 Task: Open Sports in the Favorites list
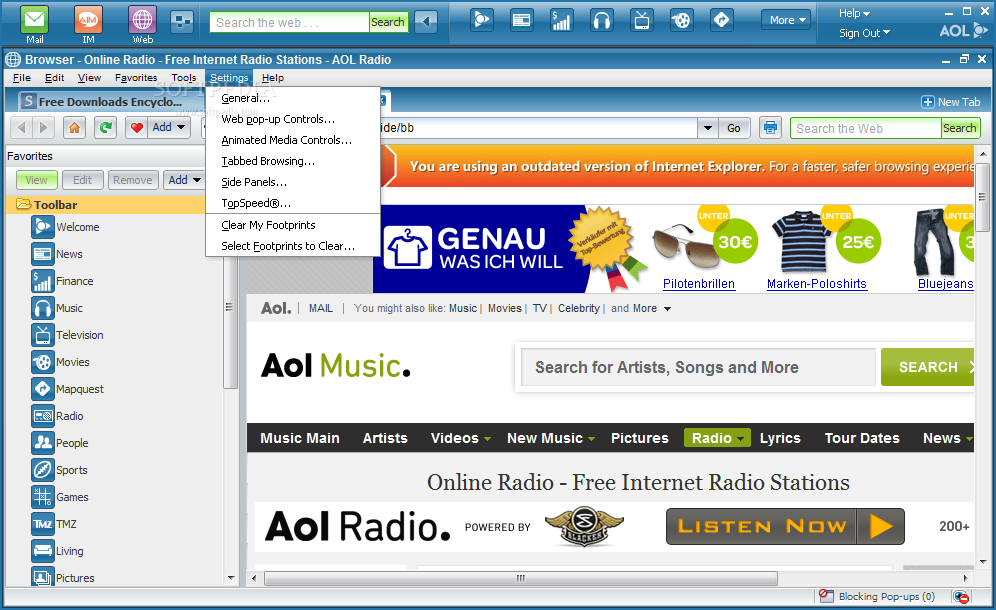click(x=60, y=470)
